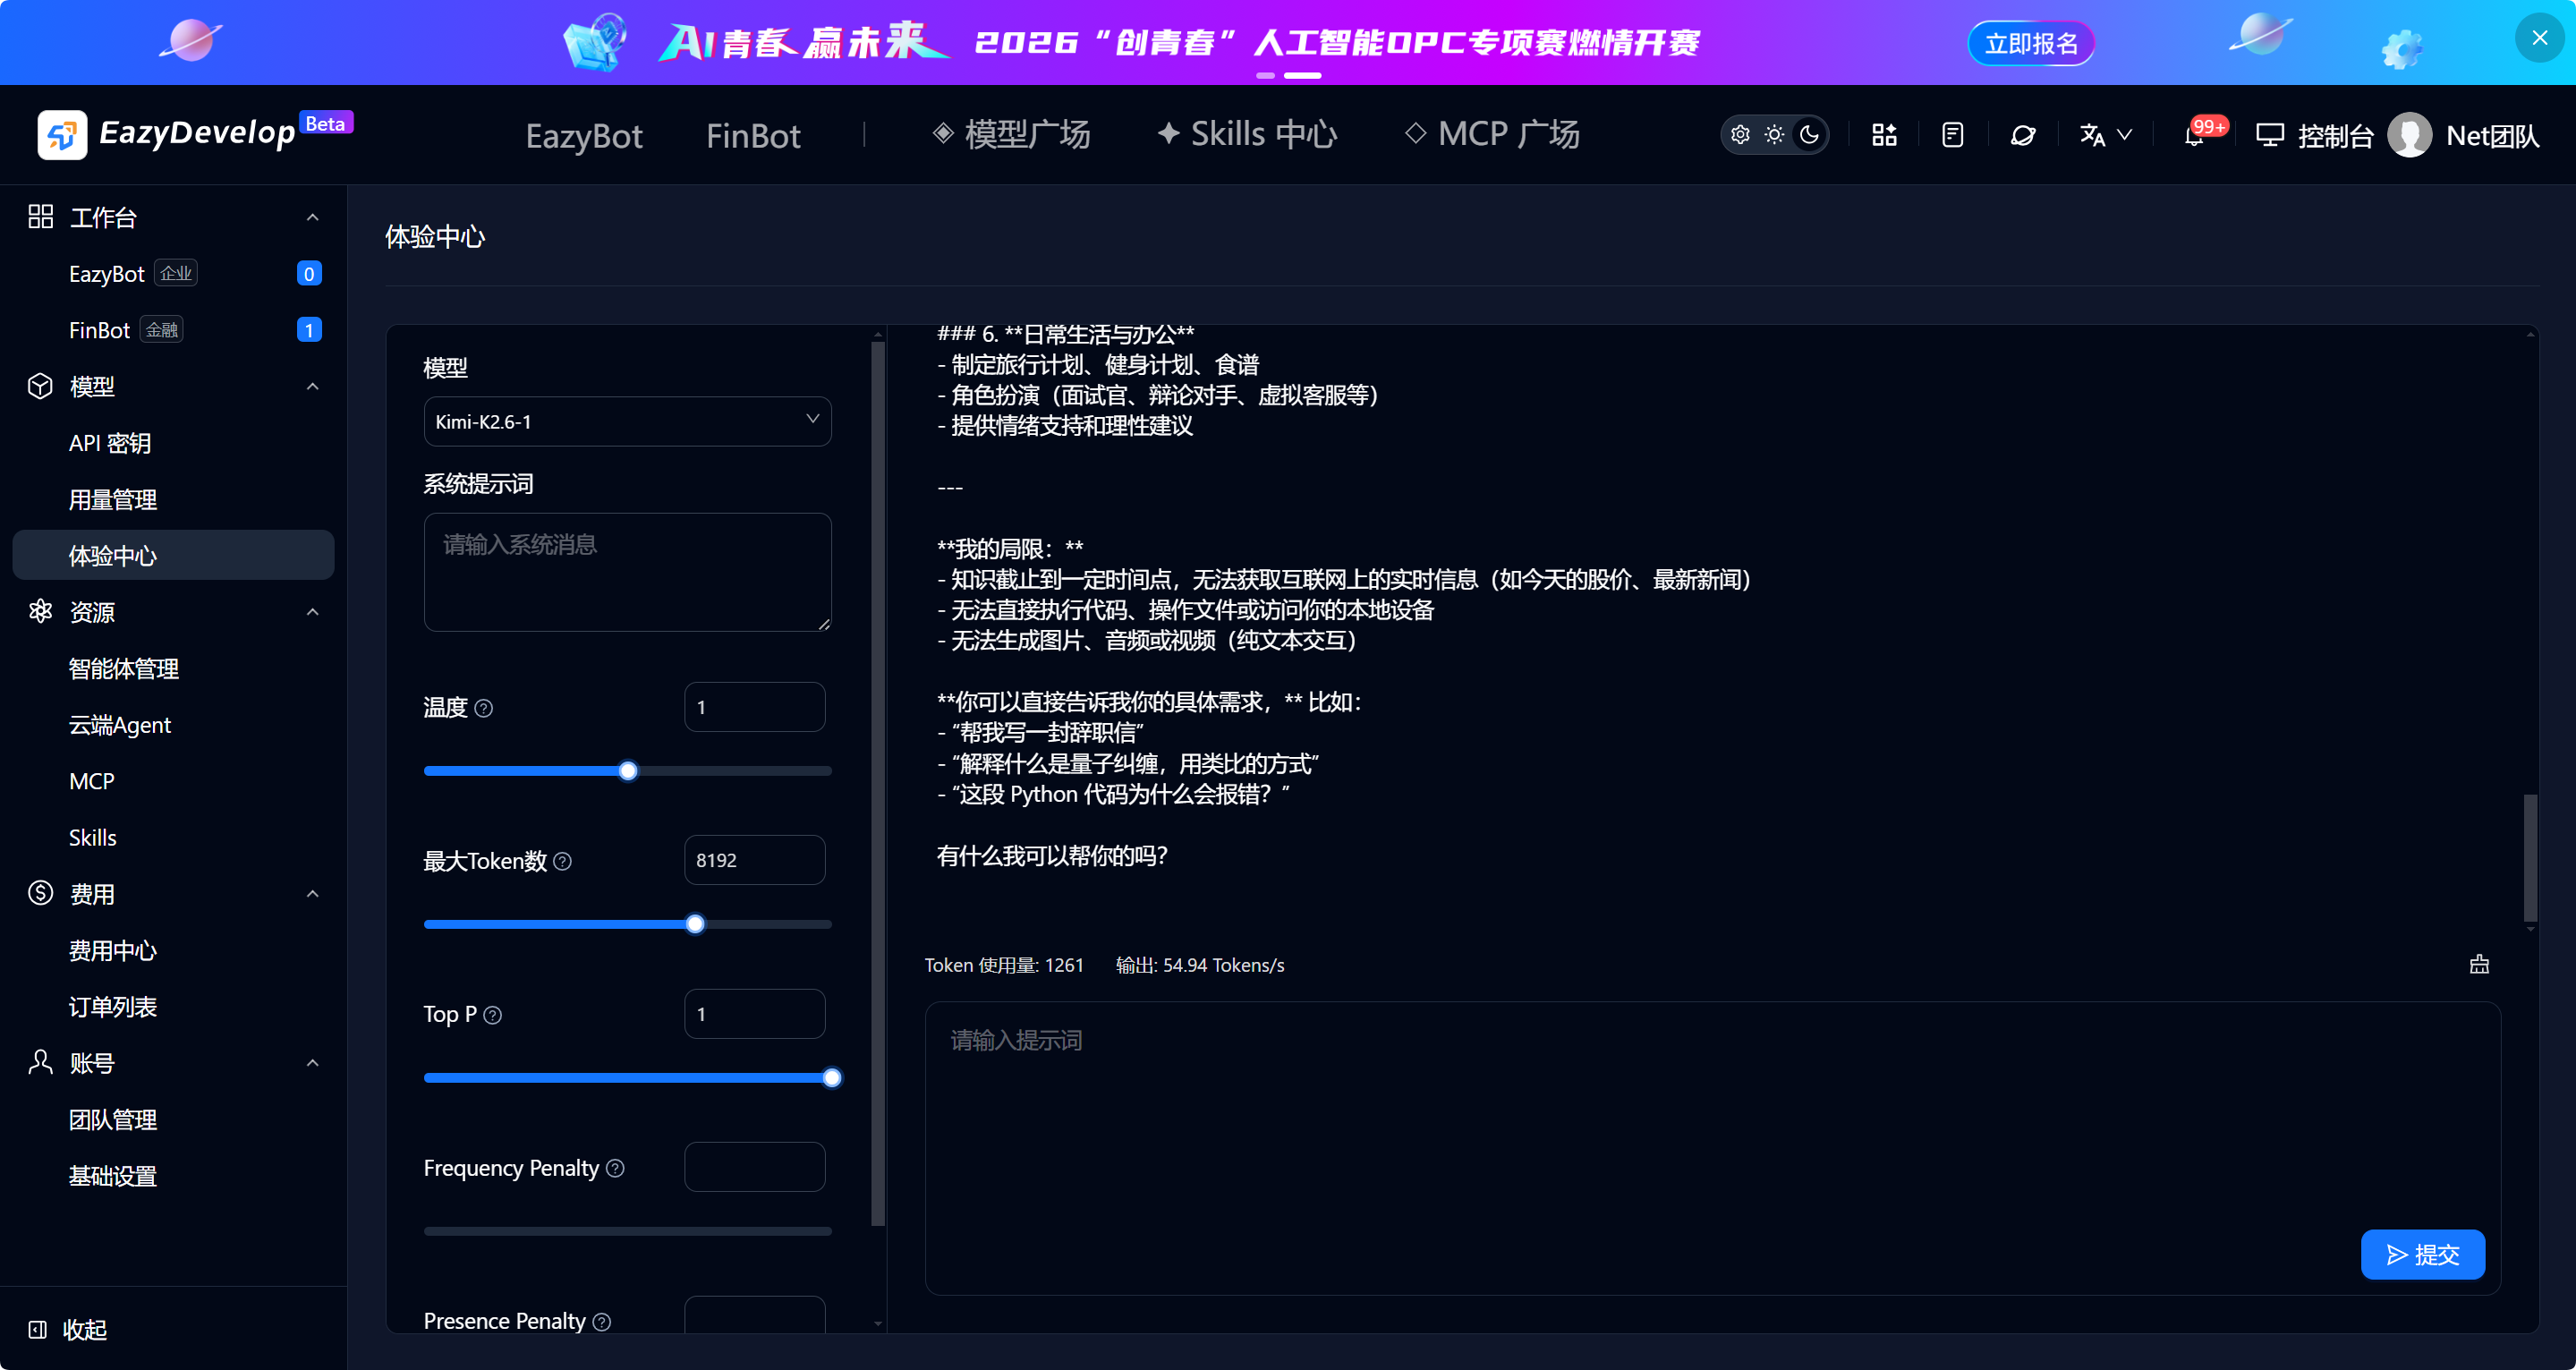The image size is (2576, 1370).
Task: Click the 费用 dollar circle icon
Action: pyautogui.click(x=40, y=893)
